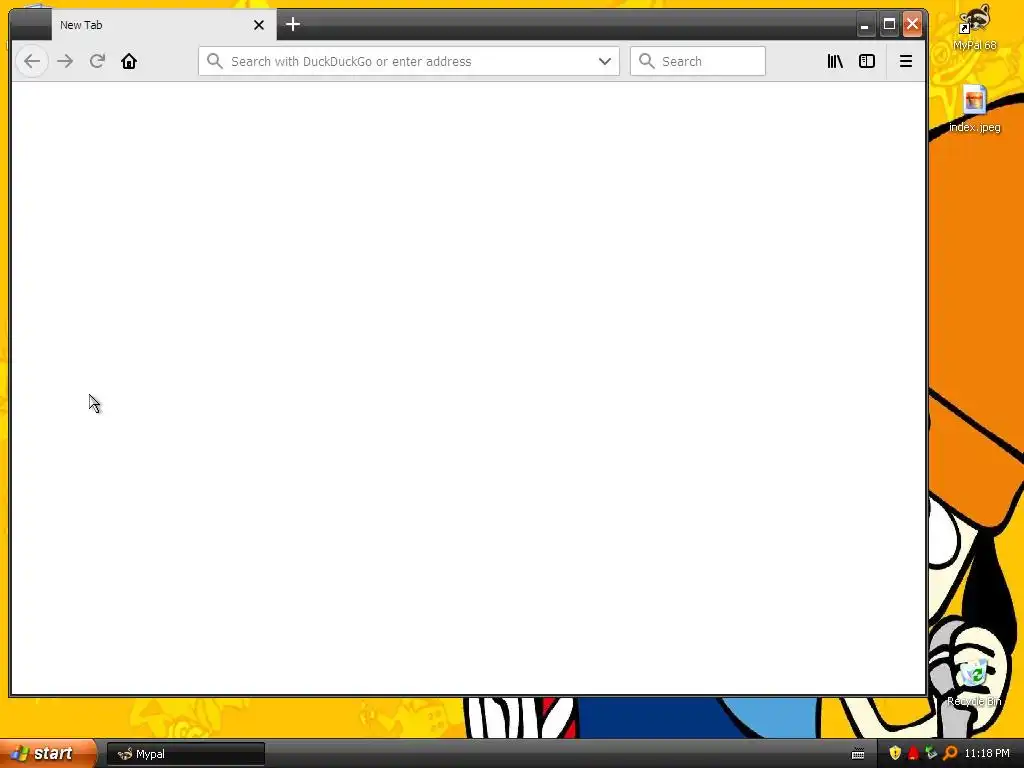Reload the current page
The width and height of the screenshot is (1024, 768).
tap(97, 61)
